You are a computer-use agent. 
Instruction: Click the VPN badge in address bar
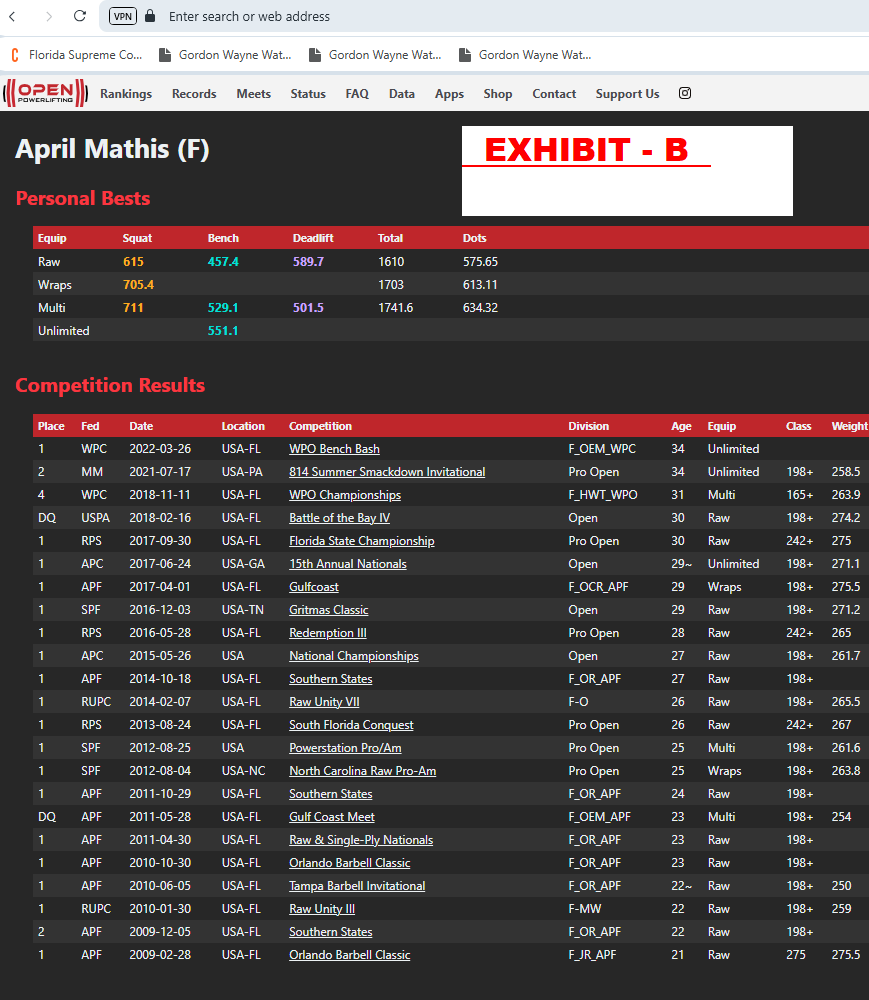[x=123, y=16]
